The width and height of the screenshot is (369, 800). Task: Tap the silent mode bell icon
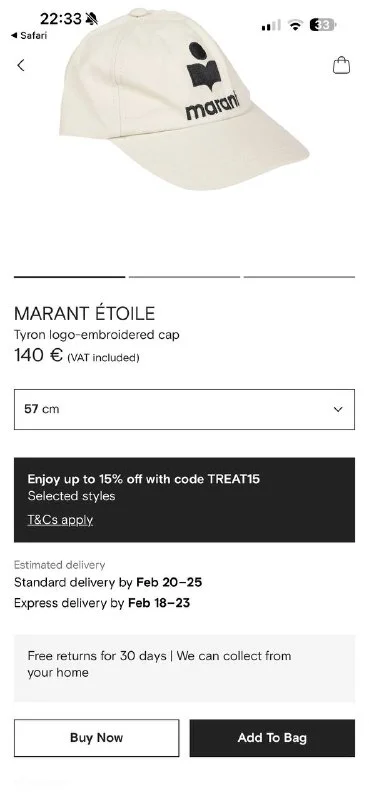(x=92, y=19)
